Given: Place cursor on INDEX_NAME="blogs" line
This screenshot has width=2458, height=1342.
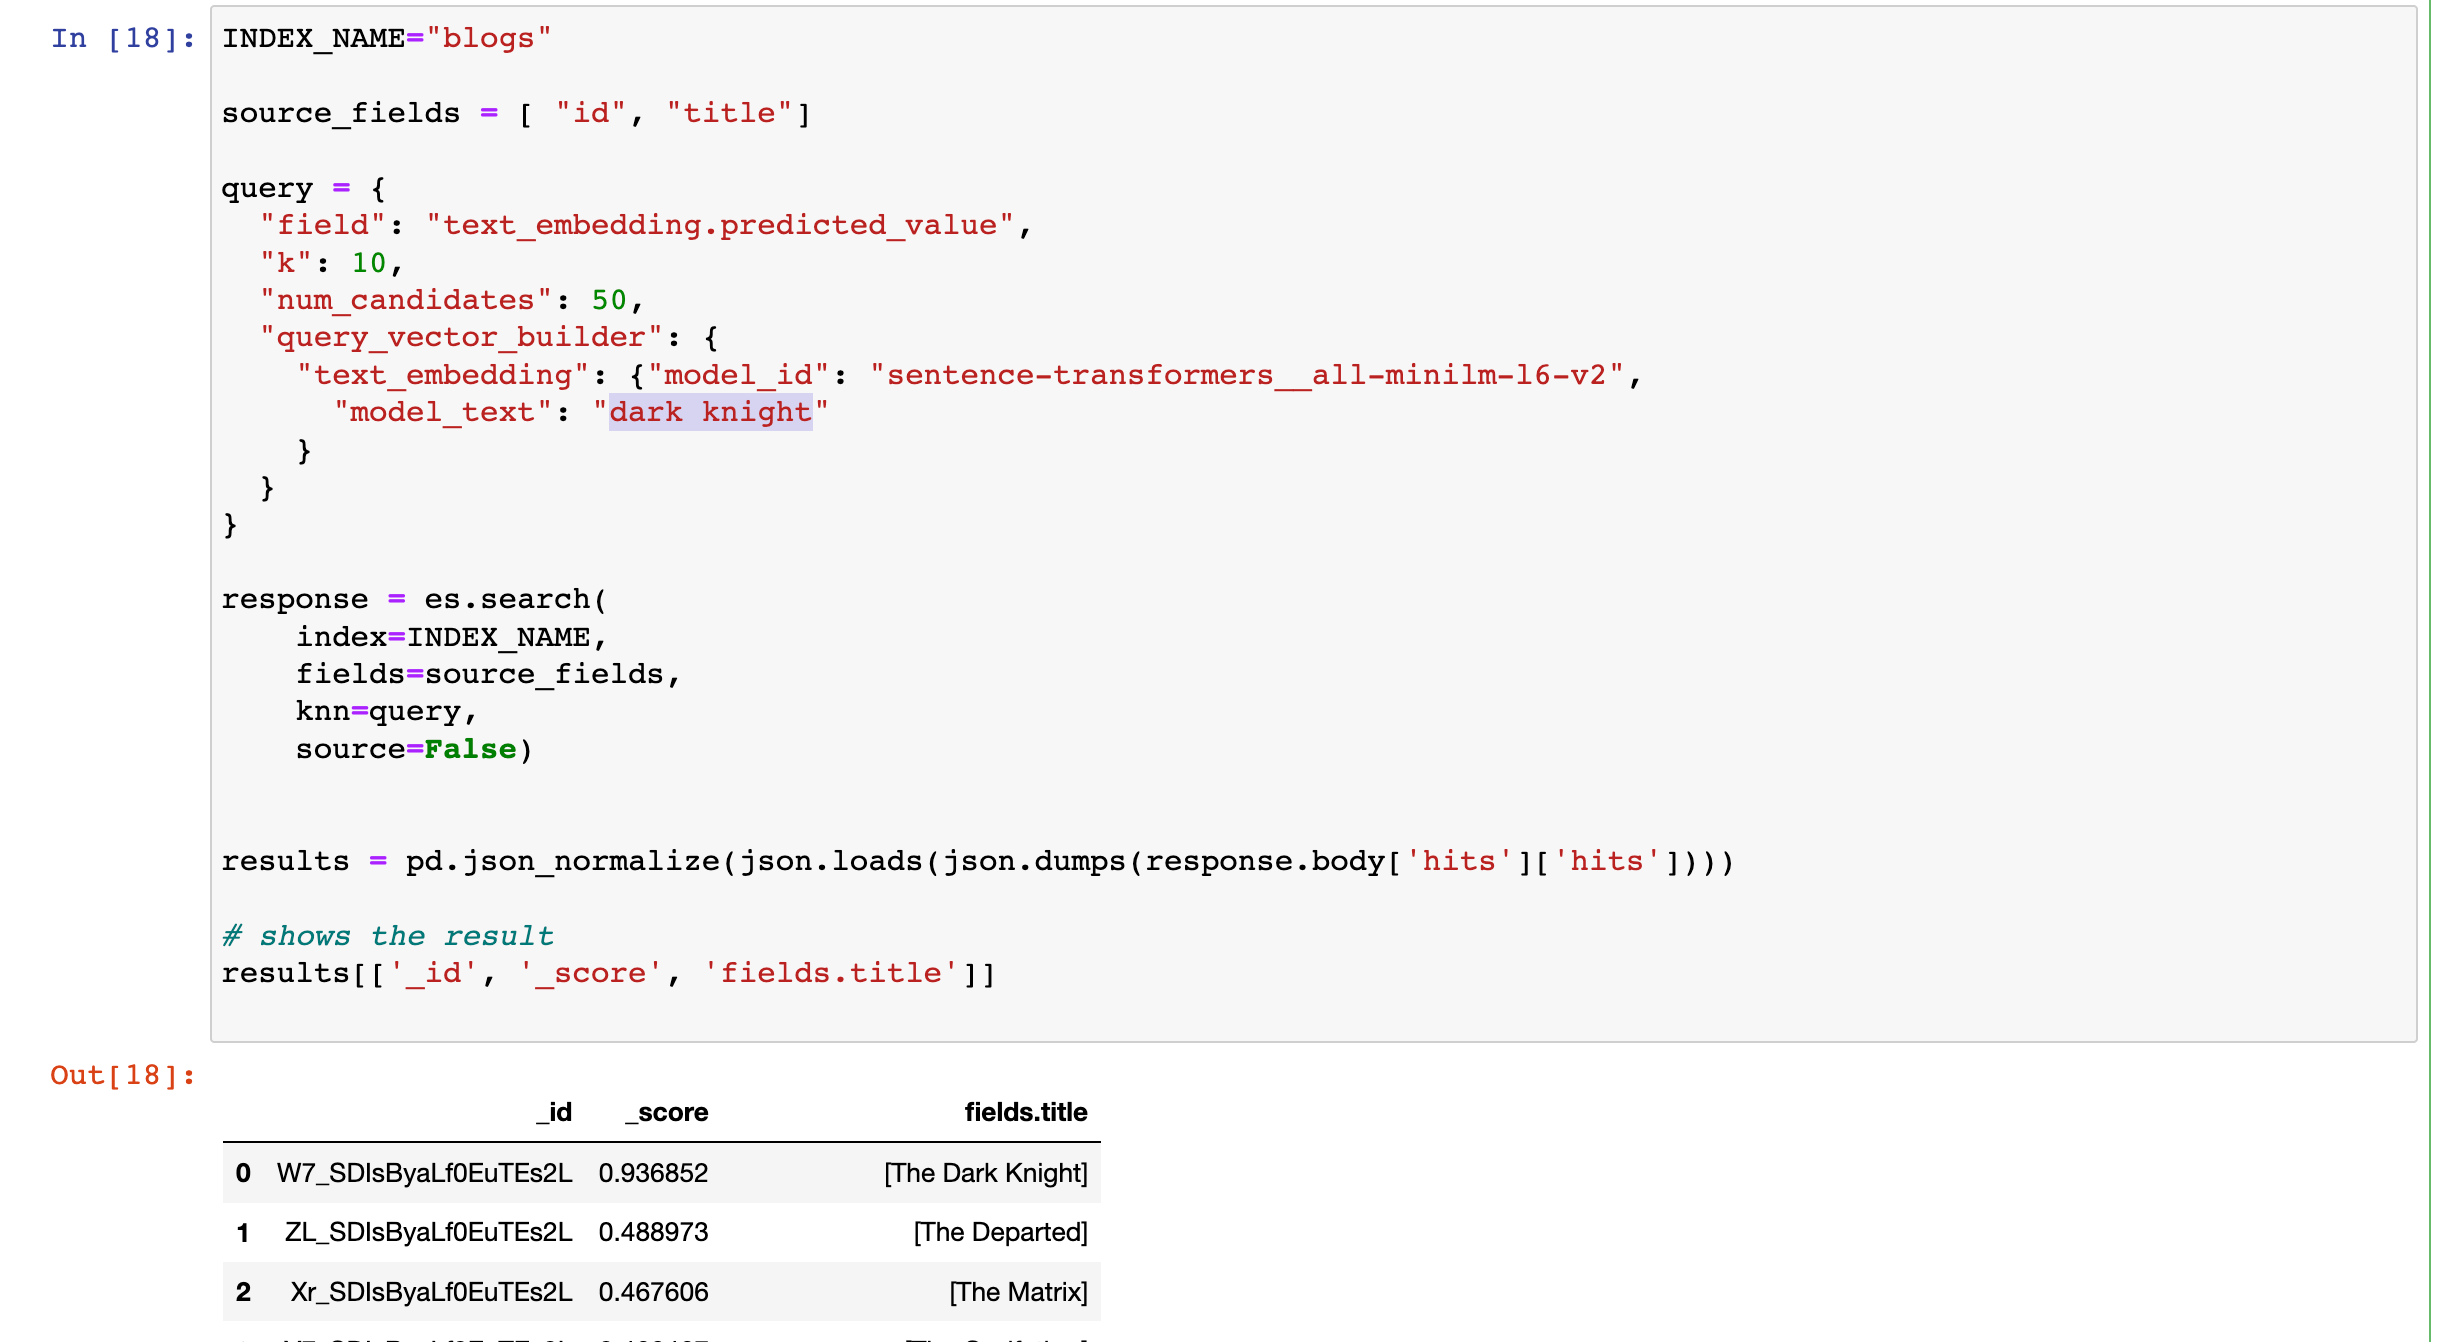Looking at the screenshot, I should (x=386, y=39).
